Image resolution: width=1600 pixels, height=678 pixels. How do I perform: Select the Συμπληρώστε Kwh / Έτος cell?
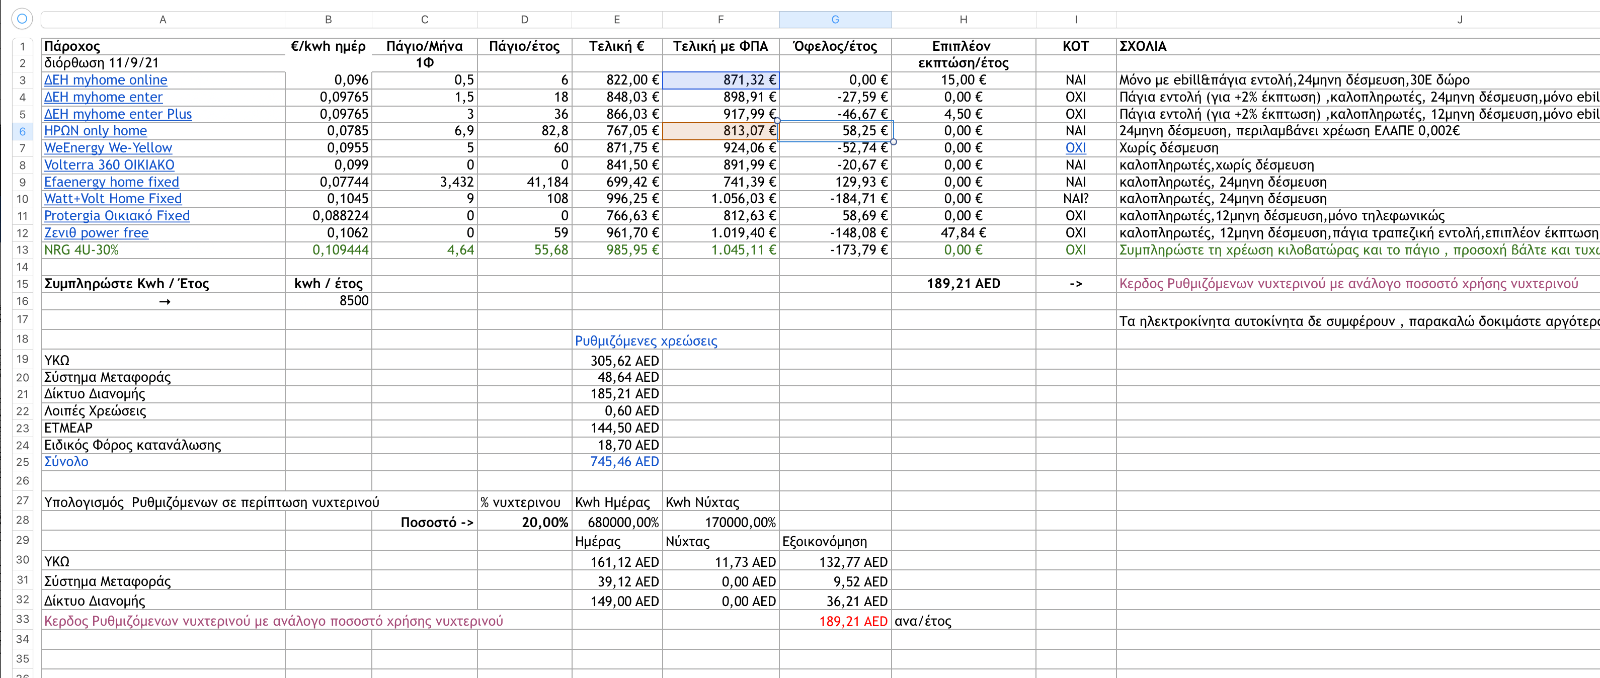[163, 284]
